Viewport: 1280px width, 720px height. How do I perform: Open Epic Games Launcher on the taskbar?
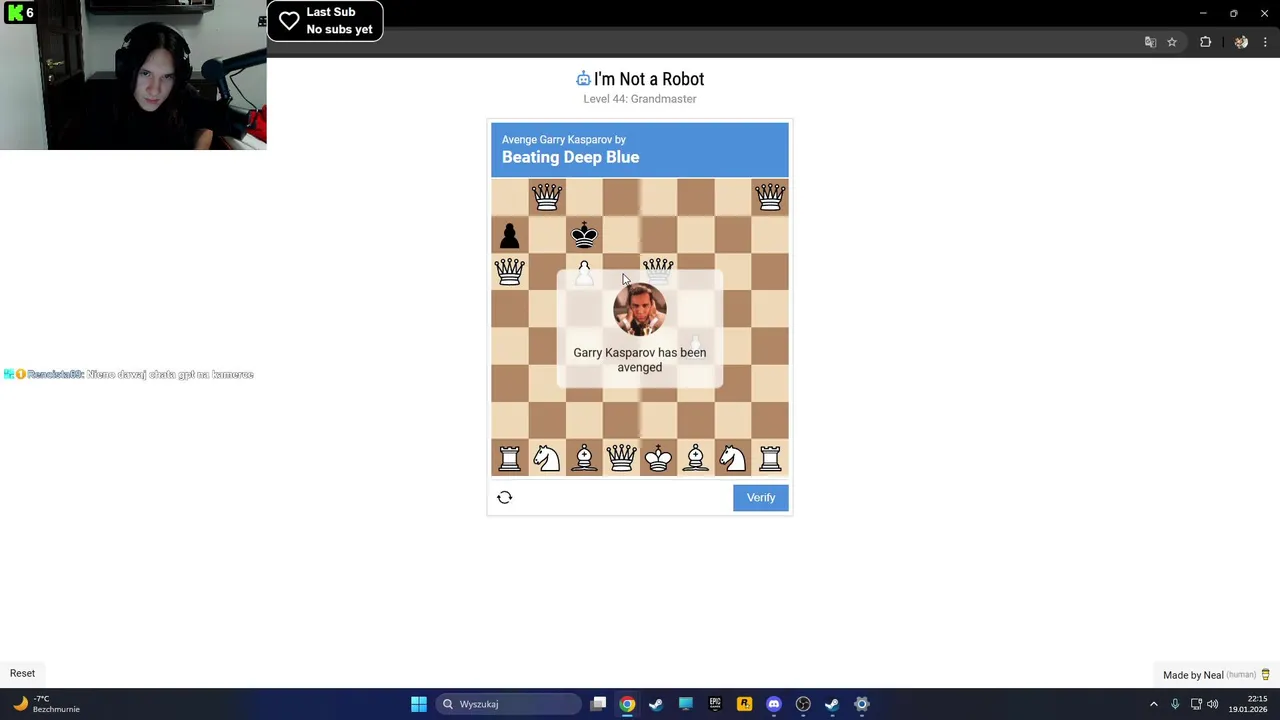click(715, 704)
